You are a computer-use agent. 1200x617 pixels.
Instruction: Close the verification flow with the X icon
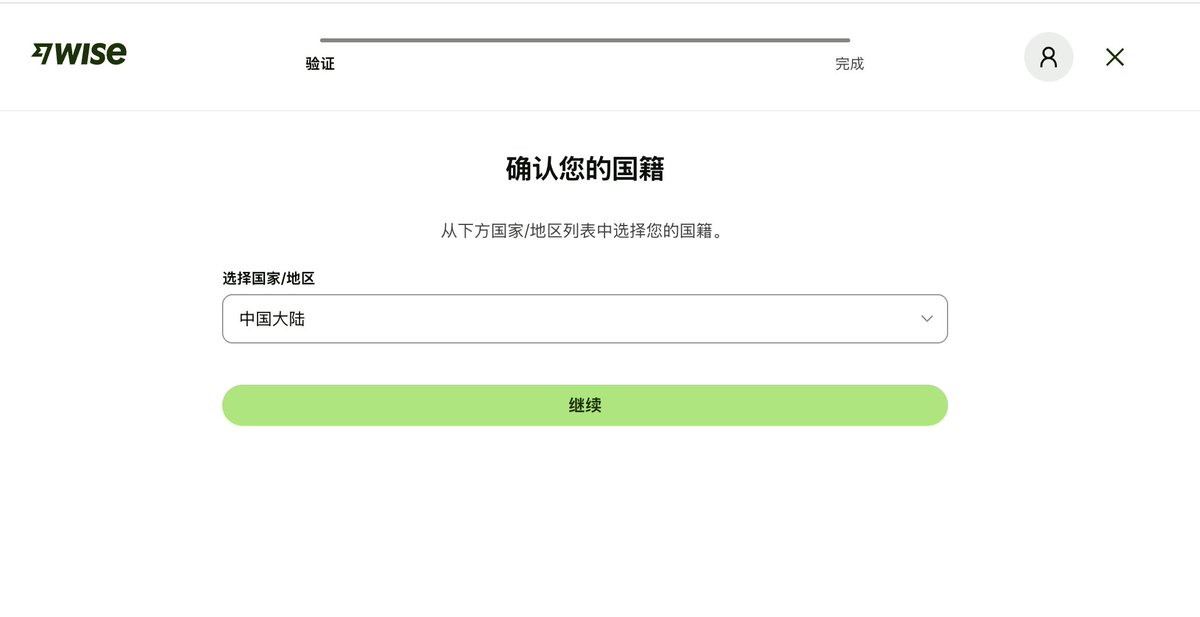(1115, 57)
